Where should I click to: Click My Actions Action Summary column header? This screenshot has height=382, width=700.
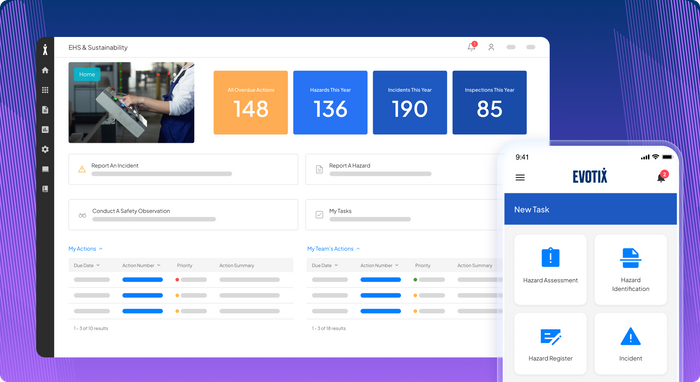click(x=237, y=265)
